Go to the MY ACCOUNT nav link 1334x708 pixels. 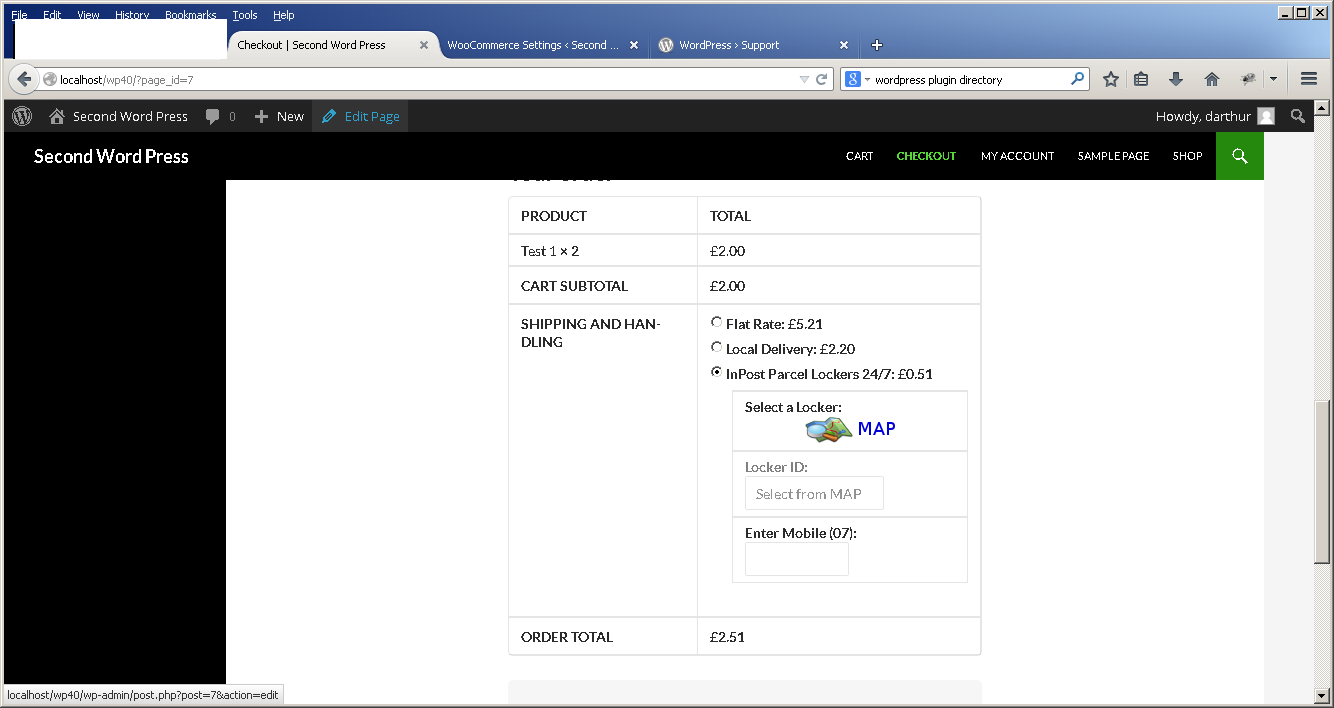tap(1017, 156)
